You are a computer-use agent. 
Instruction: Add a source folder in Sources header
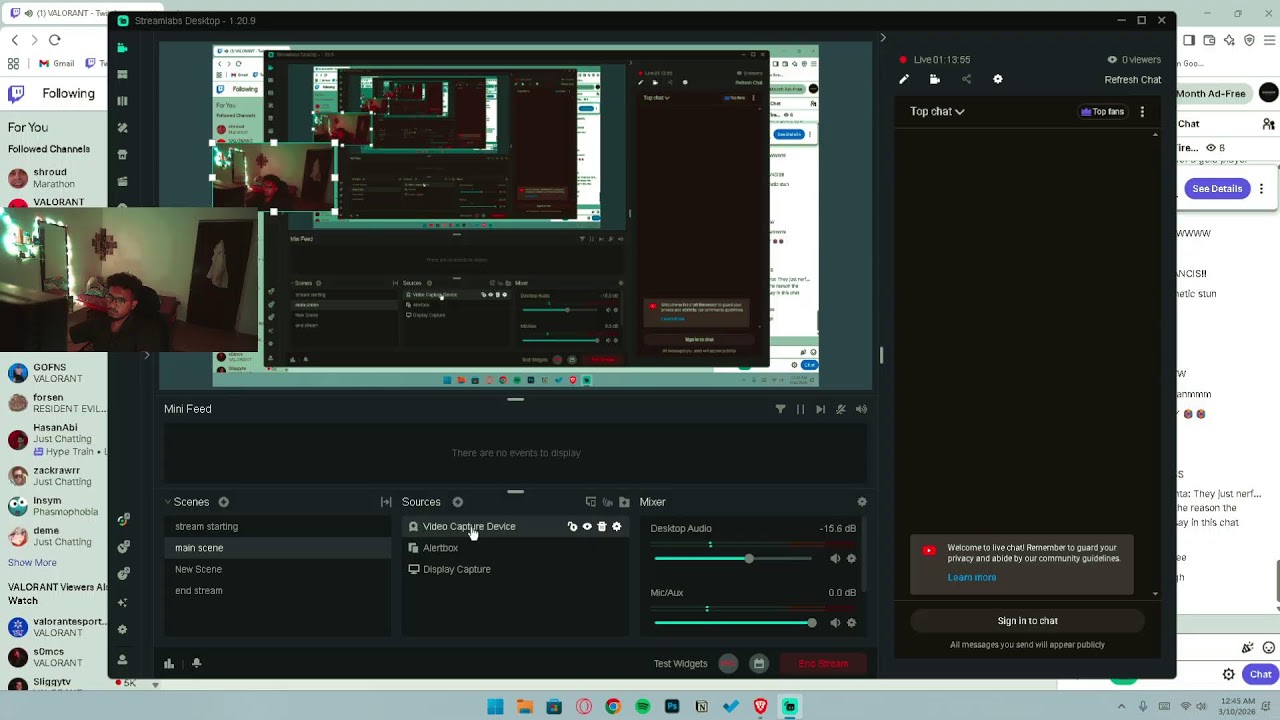pos(624,502)
